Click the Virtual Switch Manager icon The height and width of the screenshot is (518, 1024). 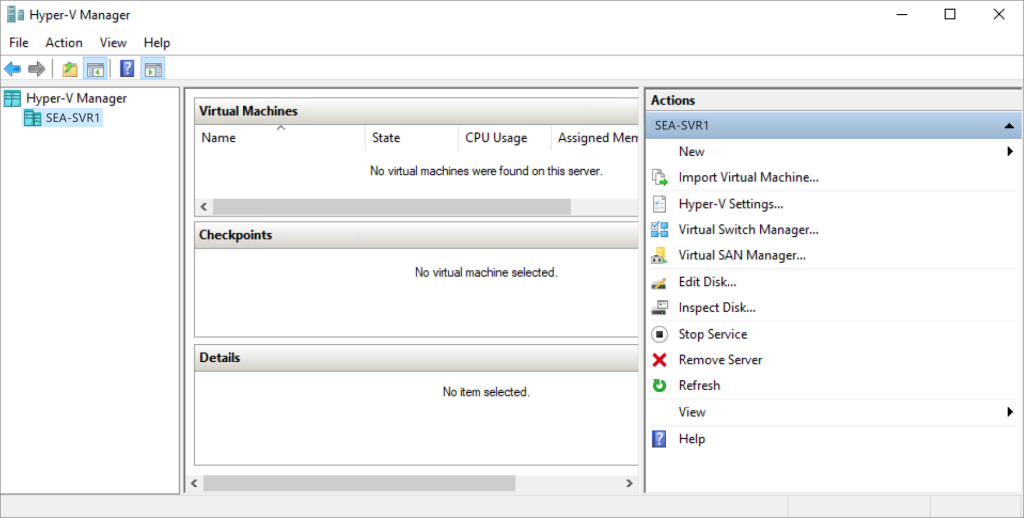coord(660,229)
